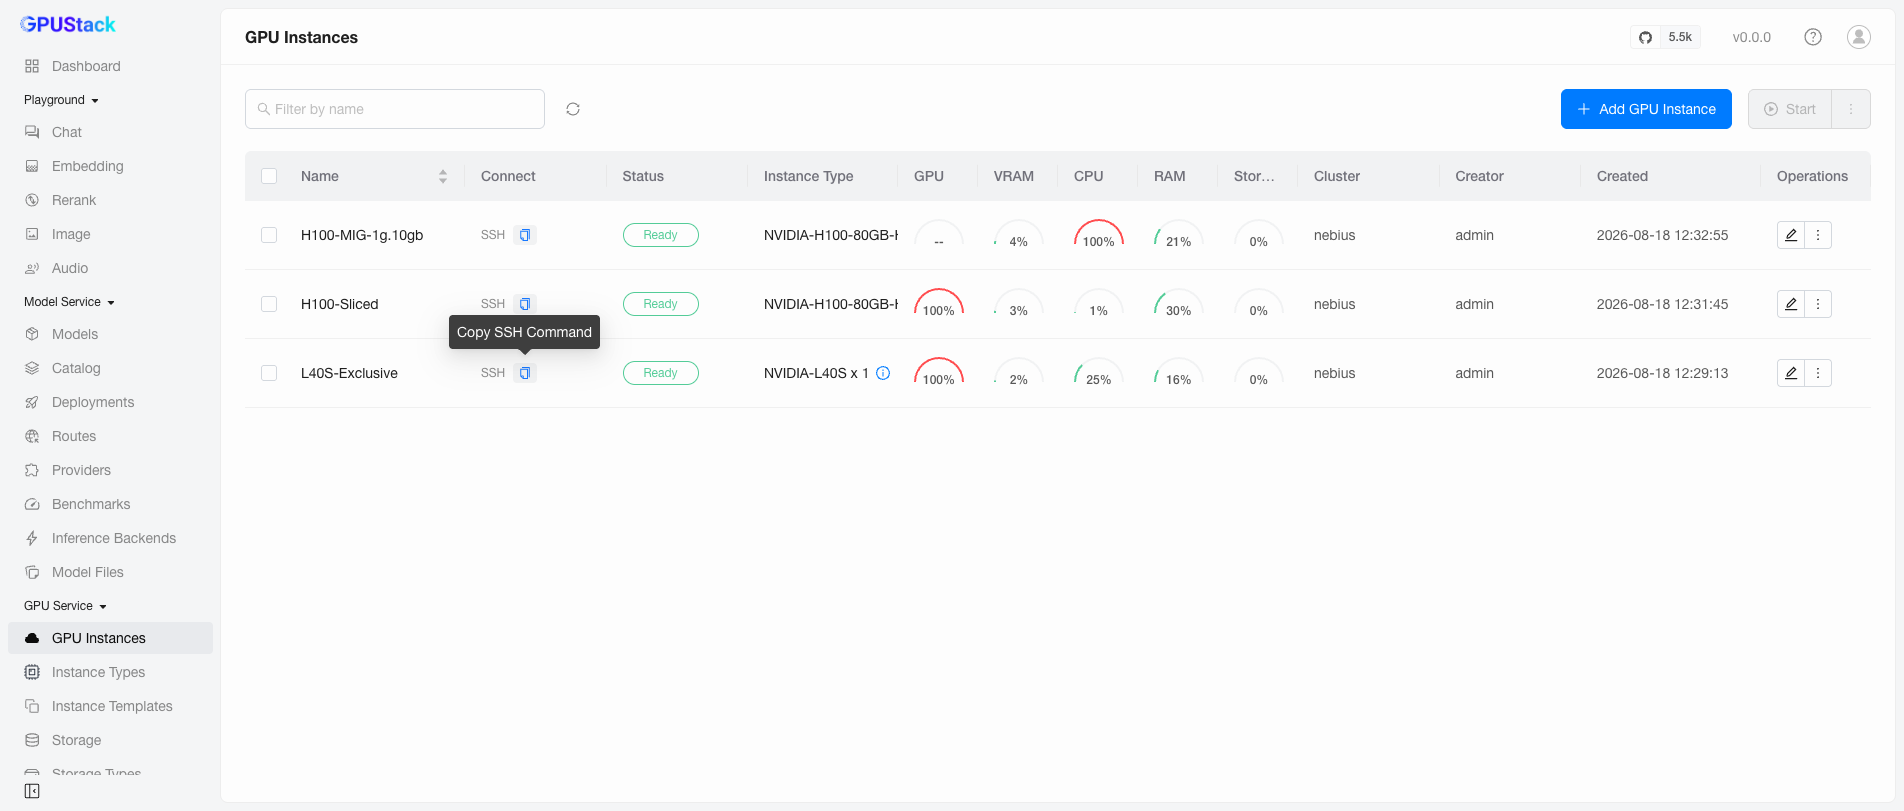Click the 30% RAM gauge for H100-Sliced

point(1178,304)
